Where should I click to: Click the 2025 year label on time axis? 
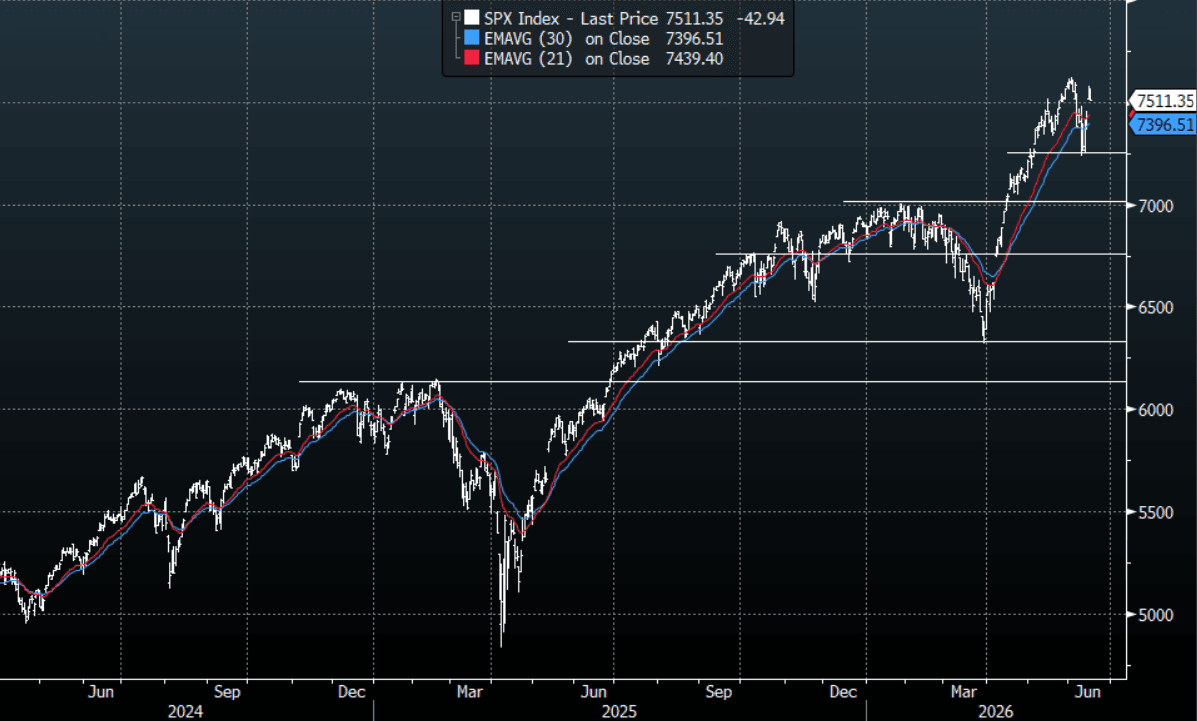tap(619, 711)
